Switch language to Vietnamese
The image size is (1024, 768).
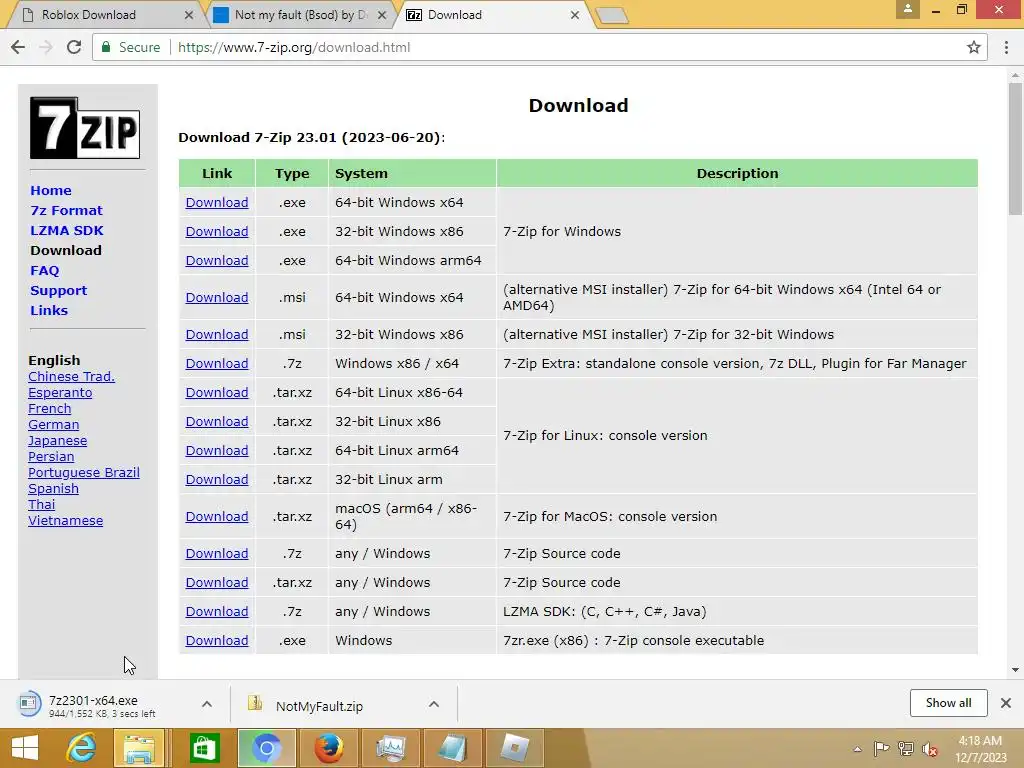tap(65, 520)
